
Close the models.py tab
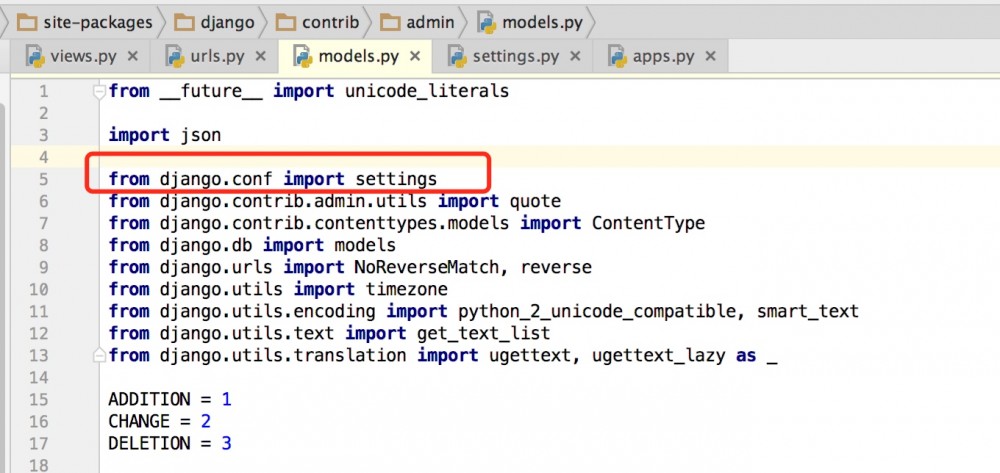click(415, 56)
